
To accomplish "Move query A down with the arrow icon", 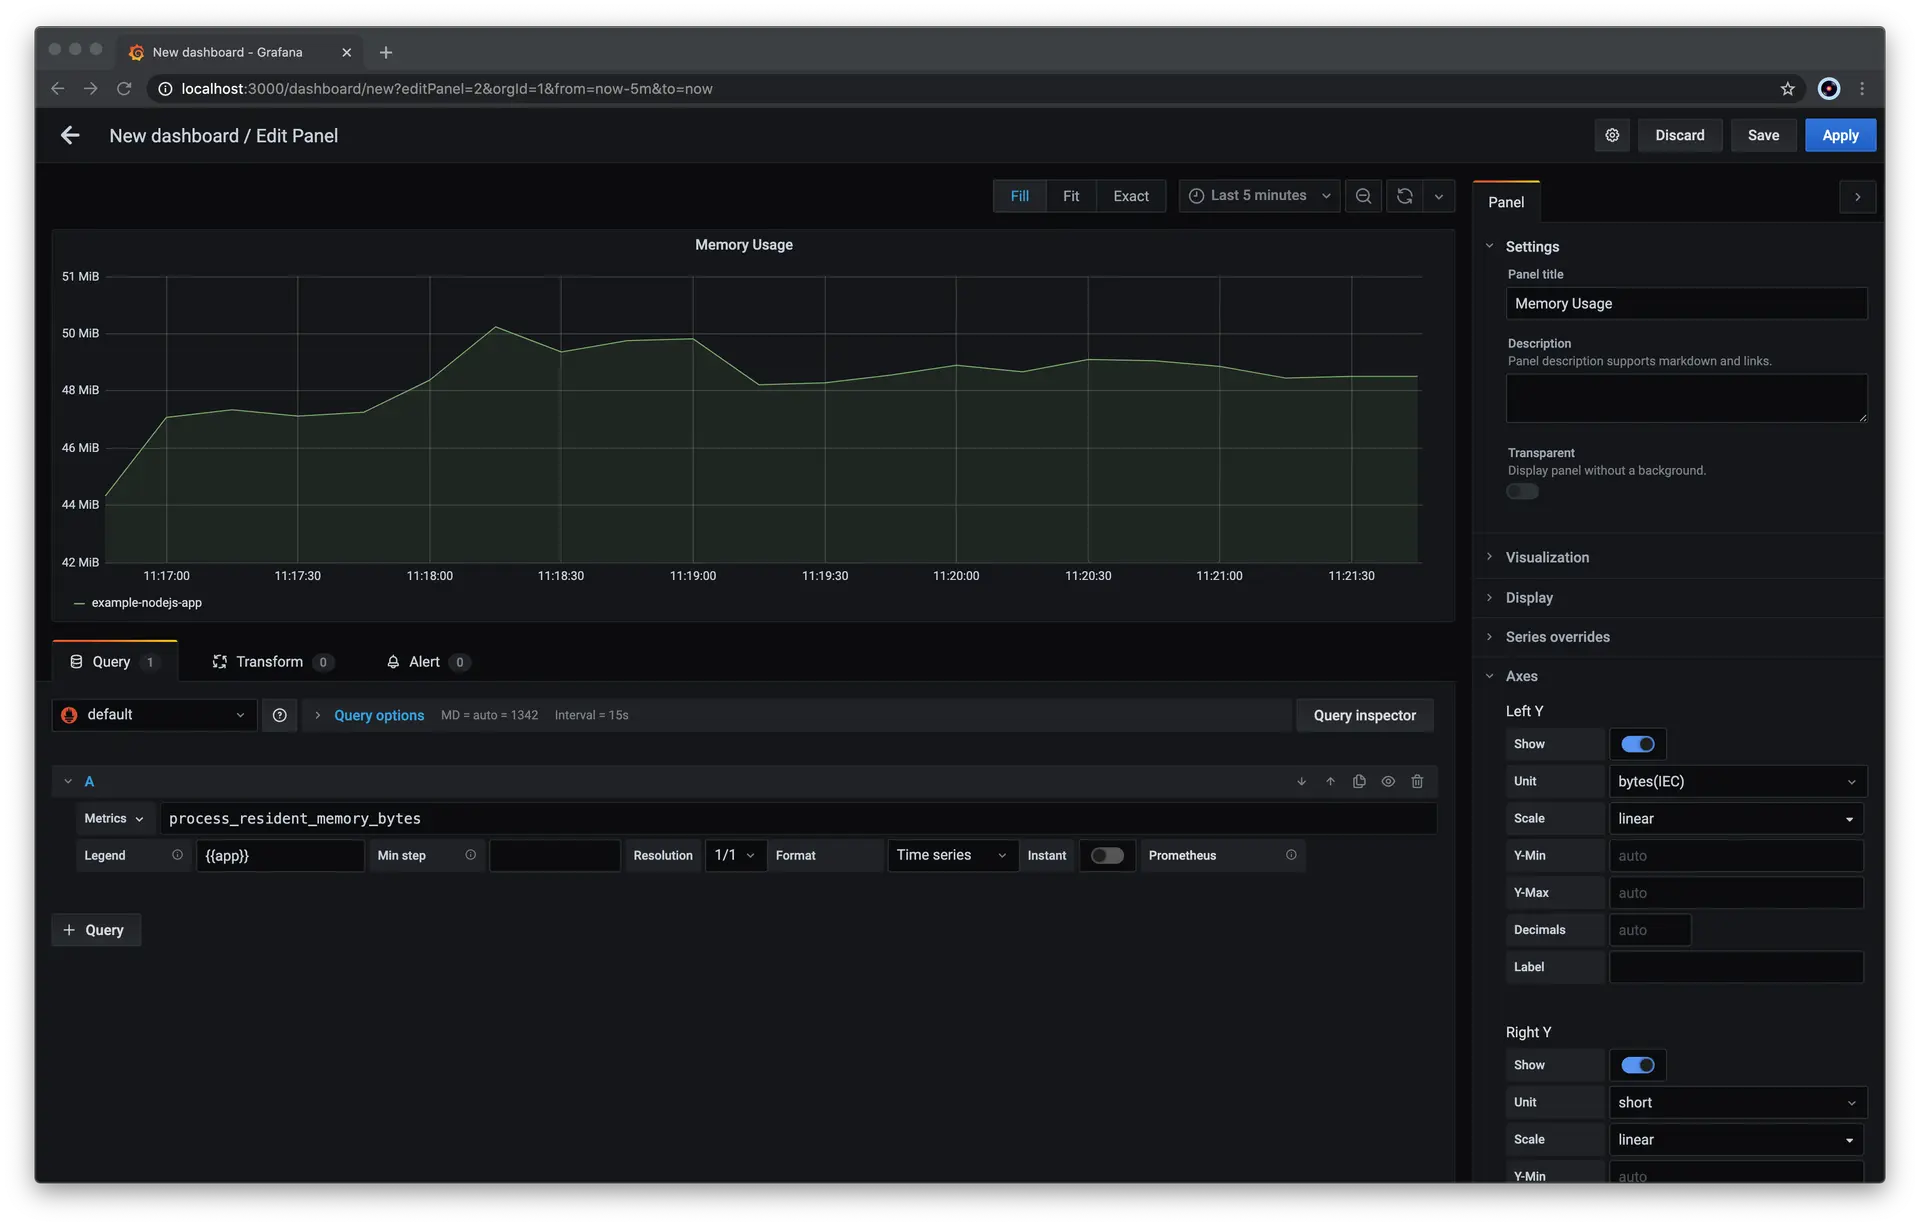I will click(x=1301, y=782).
